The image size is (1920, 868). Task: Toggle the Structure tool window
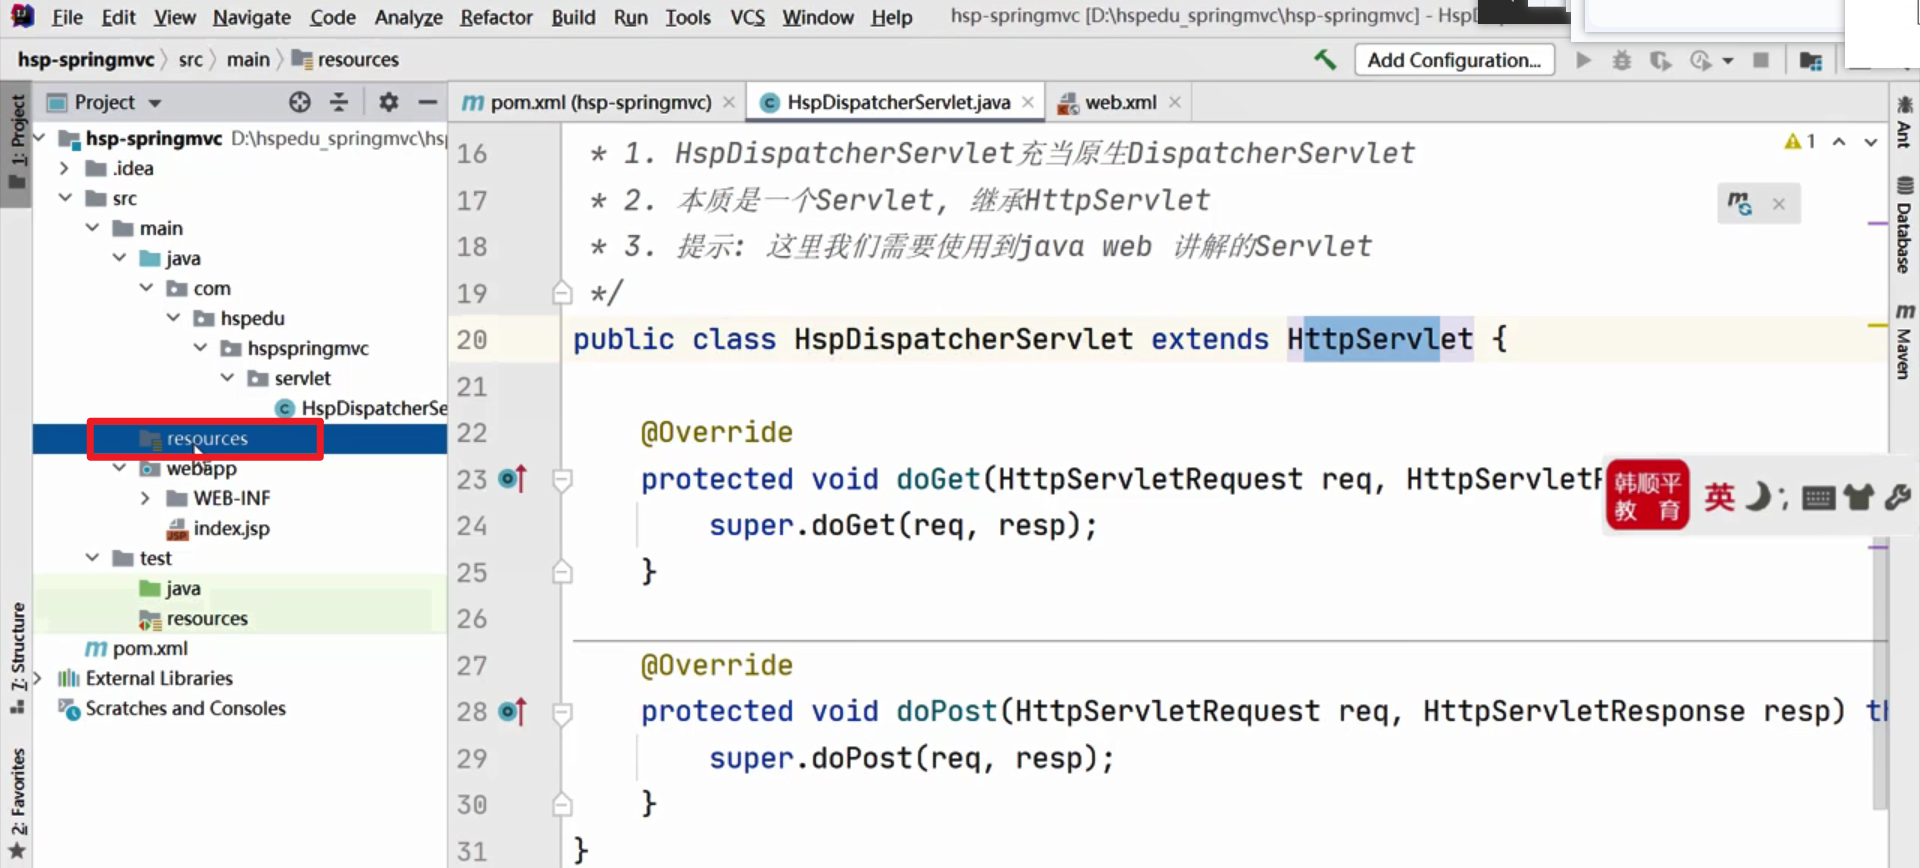click(17, 658)
